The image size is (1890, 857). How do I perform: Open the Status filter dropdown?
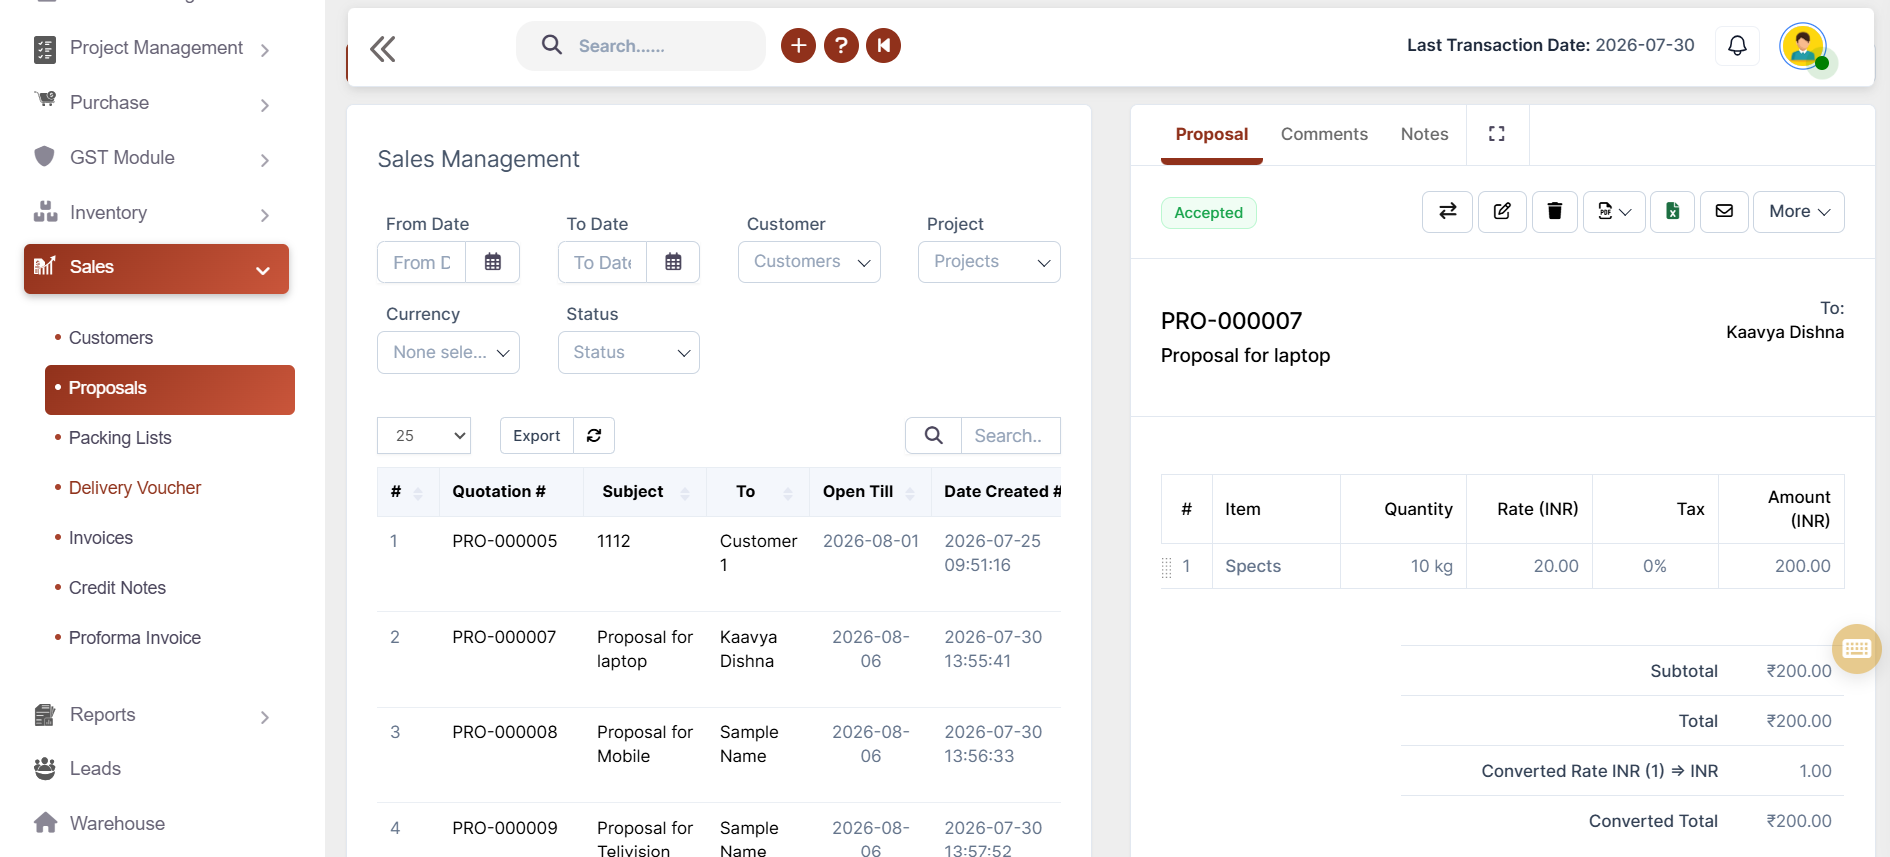coord(628,352)
